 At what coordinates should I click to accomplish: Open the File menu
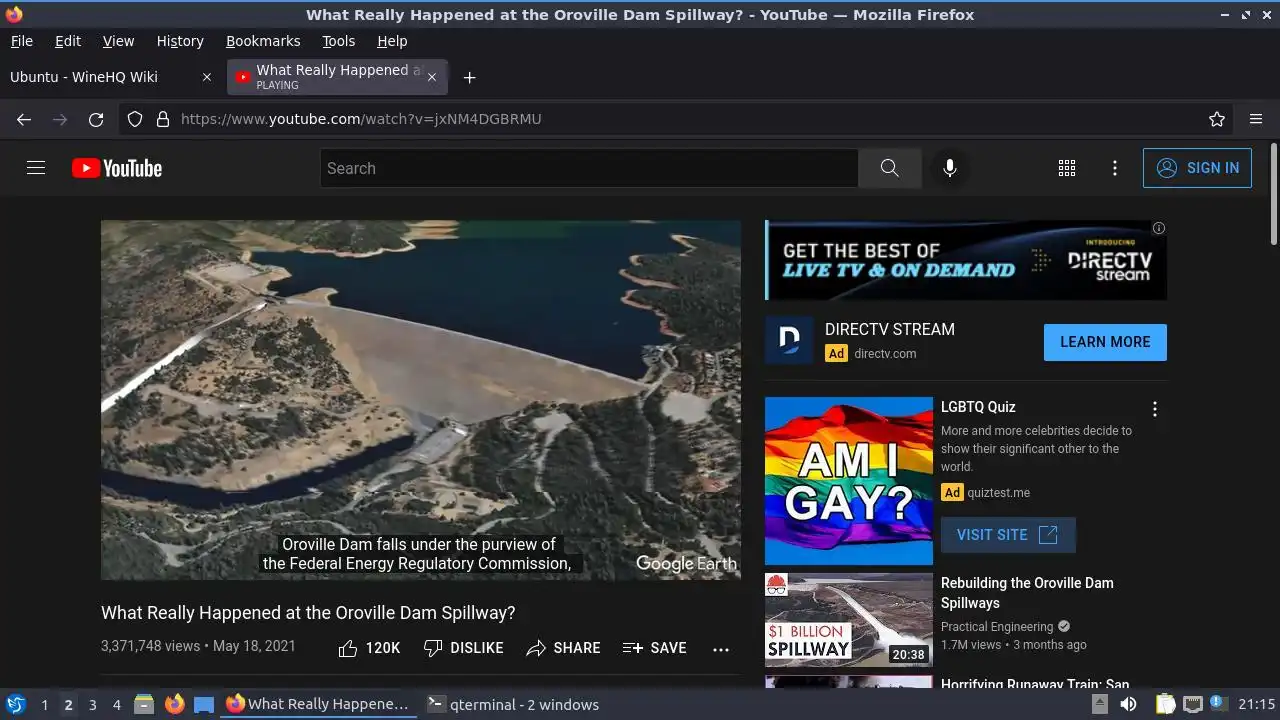21,41
